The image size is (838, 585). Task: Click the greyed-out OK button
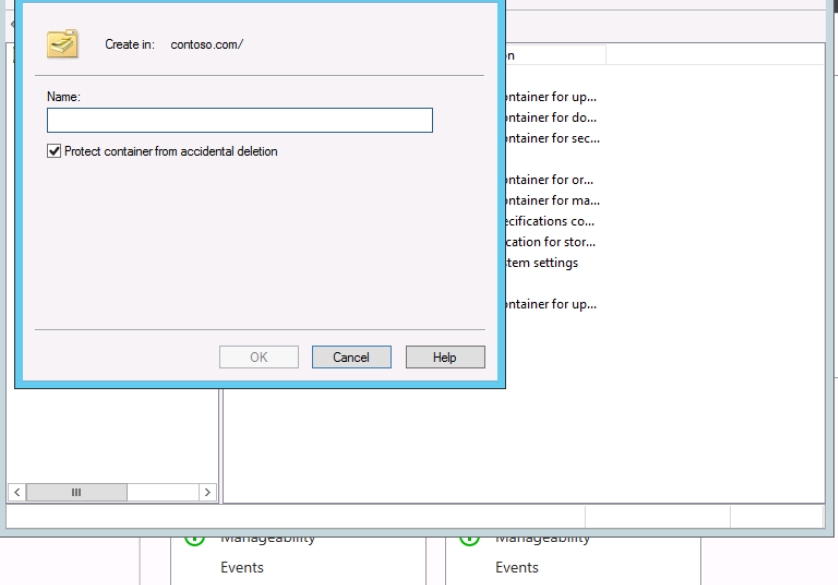pos(259,357)
